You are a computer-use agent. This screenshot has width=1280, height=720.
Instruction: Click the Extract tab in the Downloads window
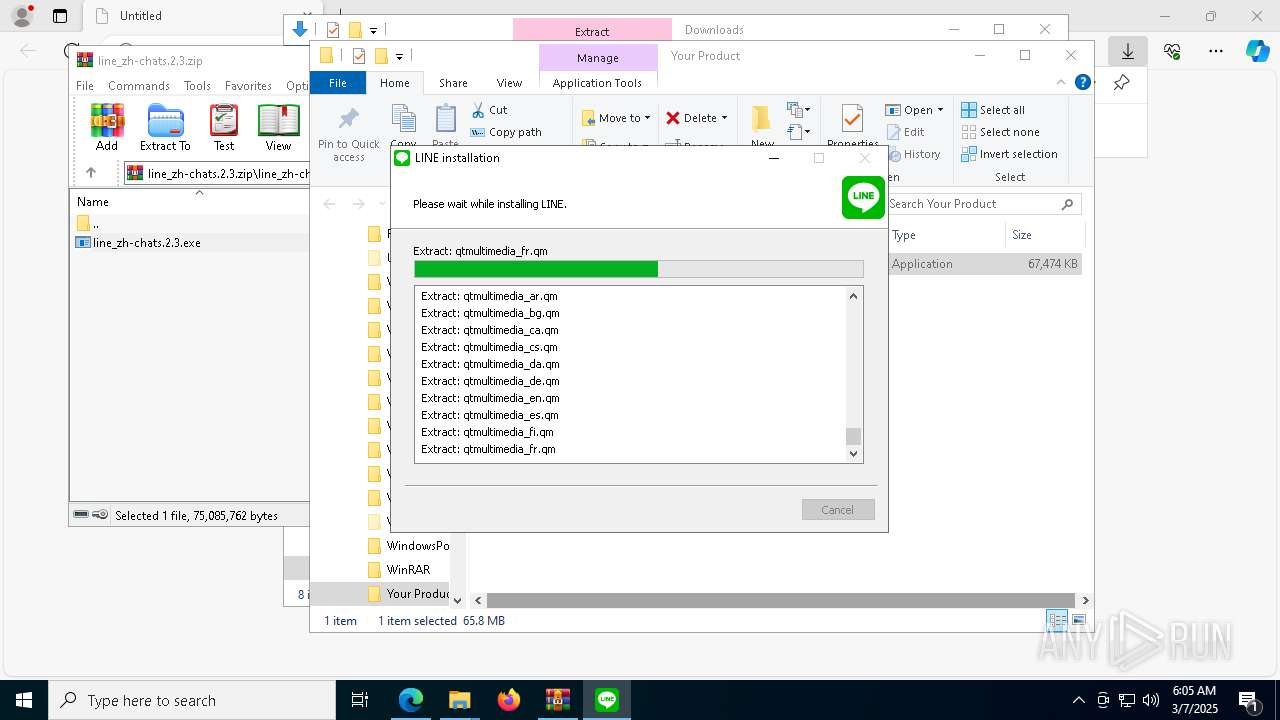[x=592, y=31]
